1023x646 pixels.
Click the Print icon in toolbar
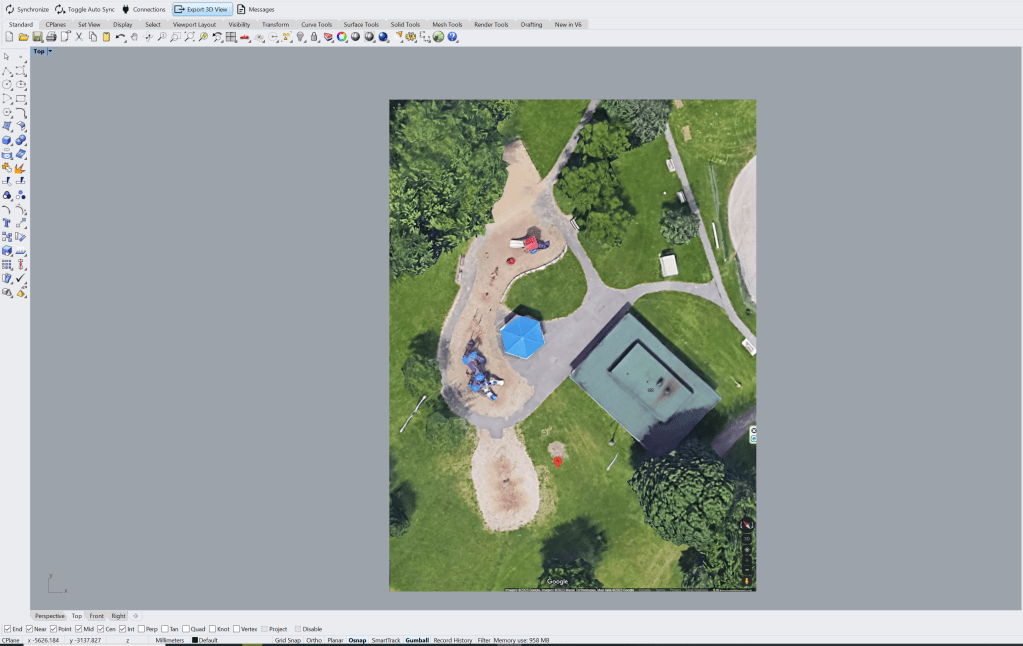coord(51,37)
